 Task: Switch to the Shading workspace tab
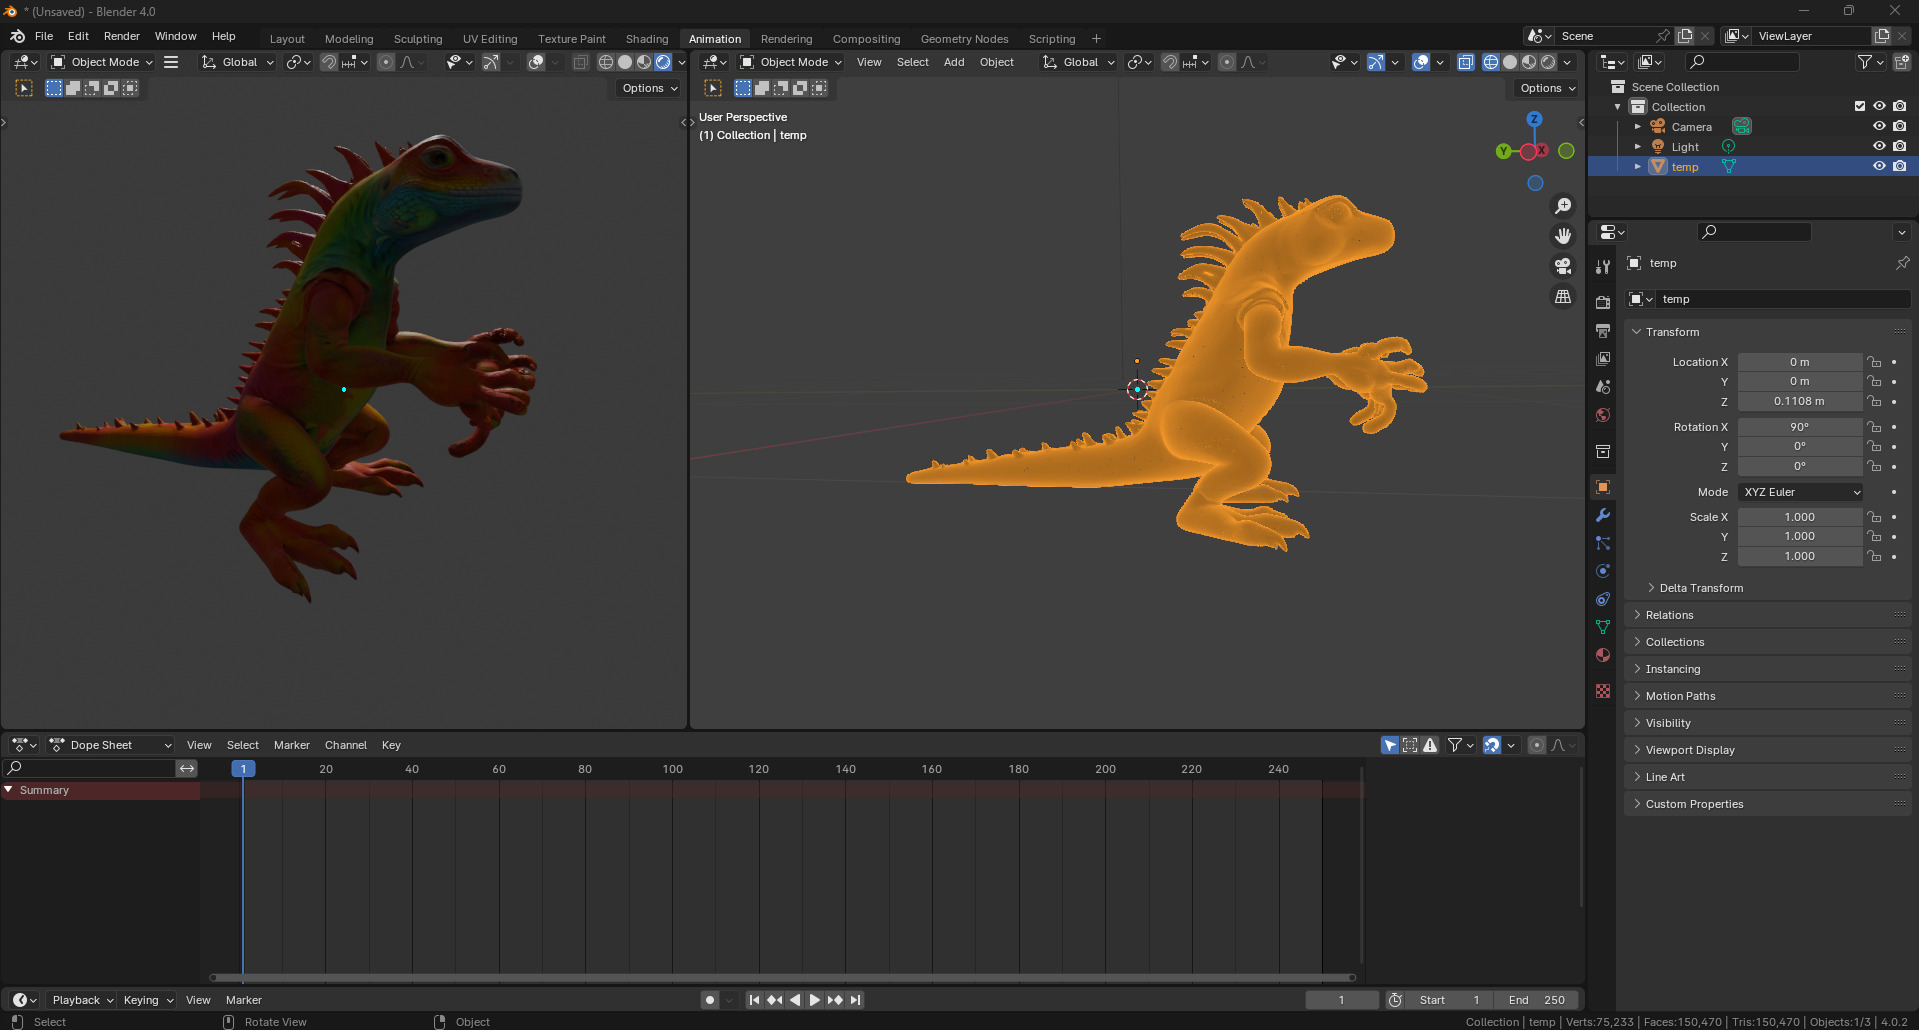647,39
